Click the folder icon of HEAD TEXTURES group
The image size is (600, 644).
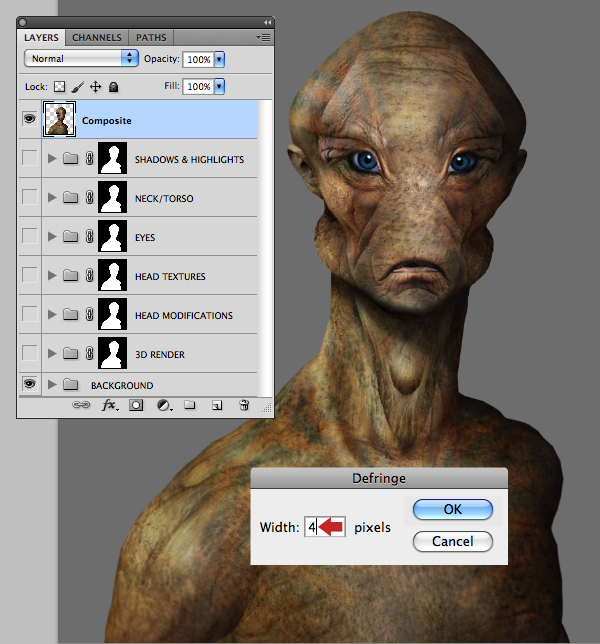pos(71,275)
